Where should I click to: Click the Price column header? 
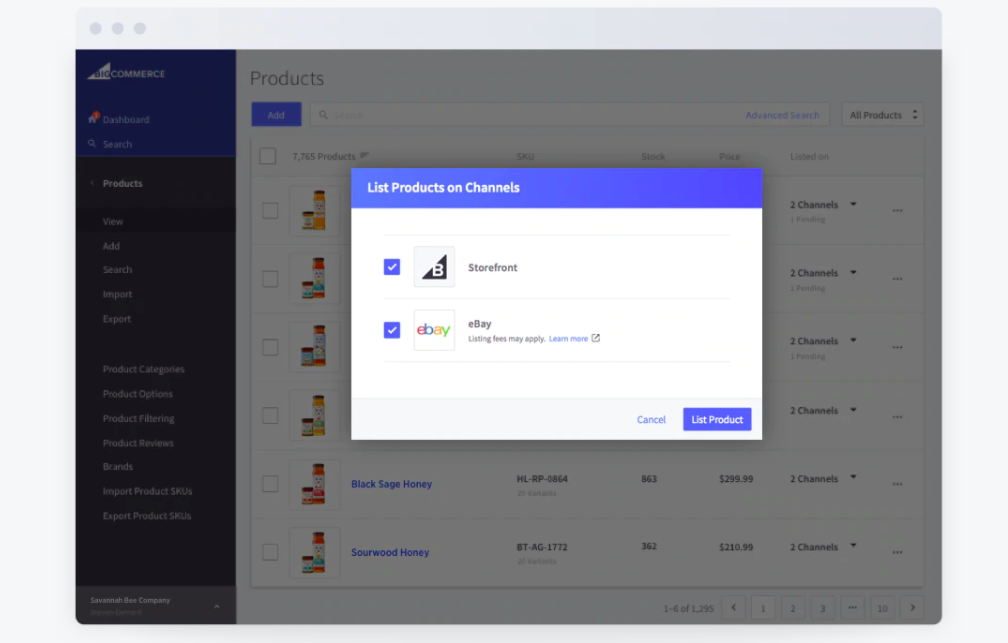pyautogui.click(x=730, y=156)
